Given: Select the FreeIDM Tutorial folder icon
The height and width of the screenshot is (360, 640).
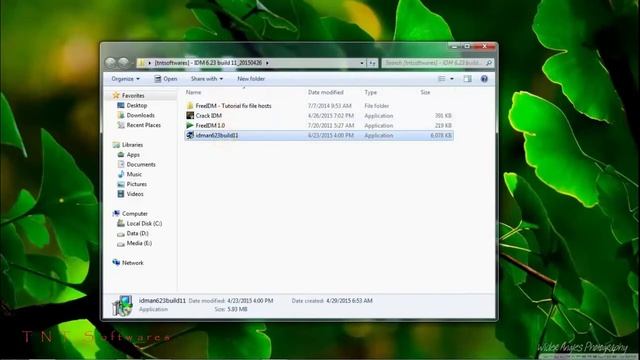Looking at the screenshot, I should pyautogui.click(x=190, y=106).
